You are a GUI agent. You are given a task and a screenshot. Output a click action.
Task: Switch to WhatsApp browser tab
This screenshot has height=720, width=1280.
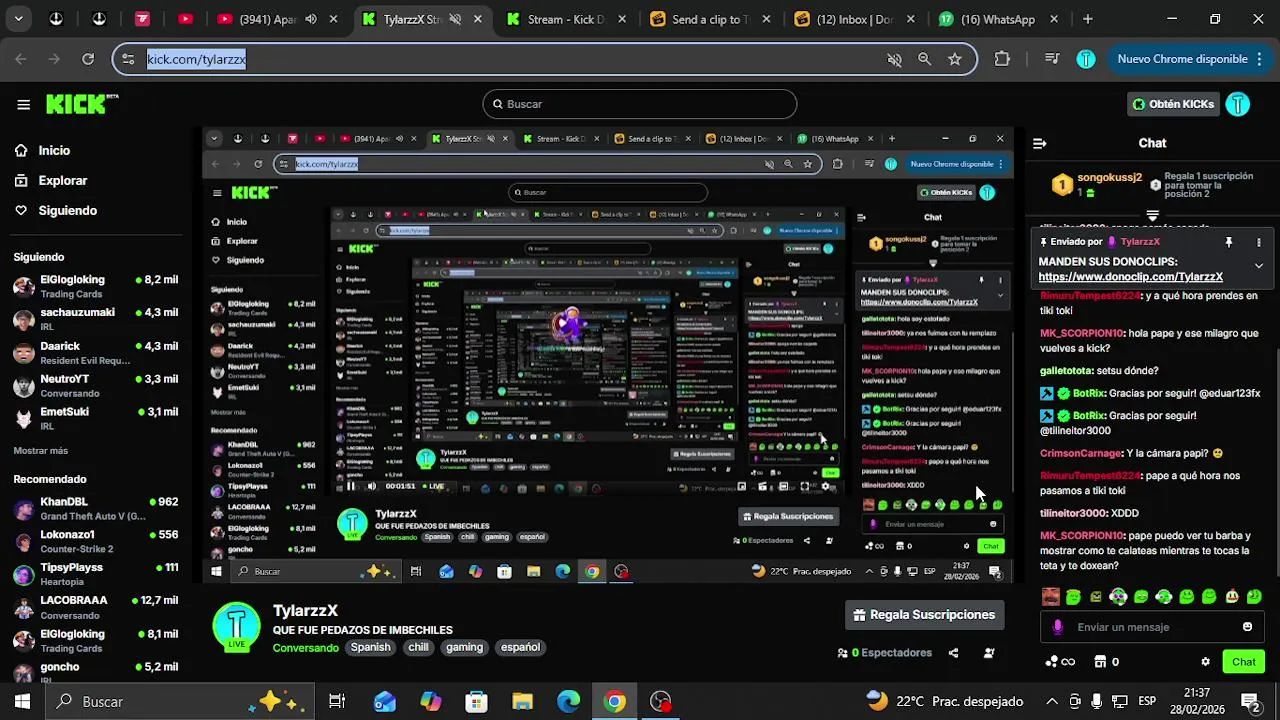[x=998, y=19]
